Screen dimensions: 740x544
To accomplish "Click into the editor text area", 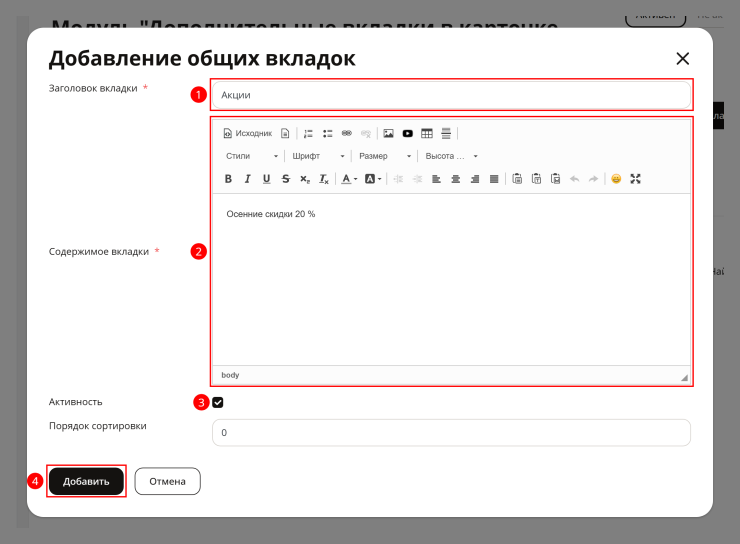I will [452, 279].
